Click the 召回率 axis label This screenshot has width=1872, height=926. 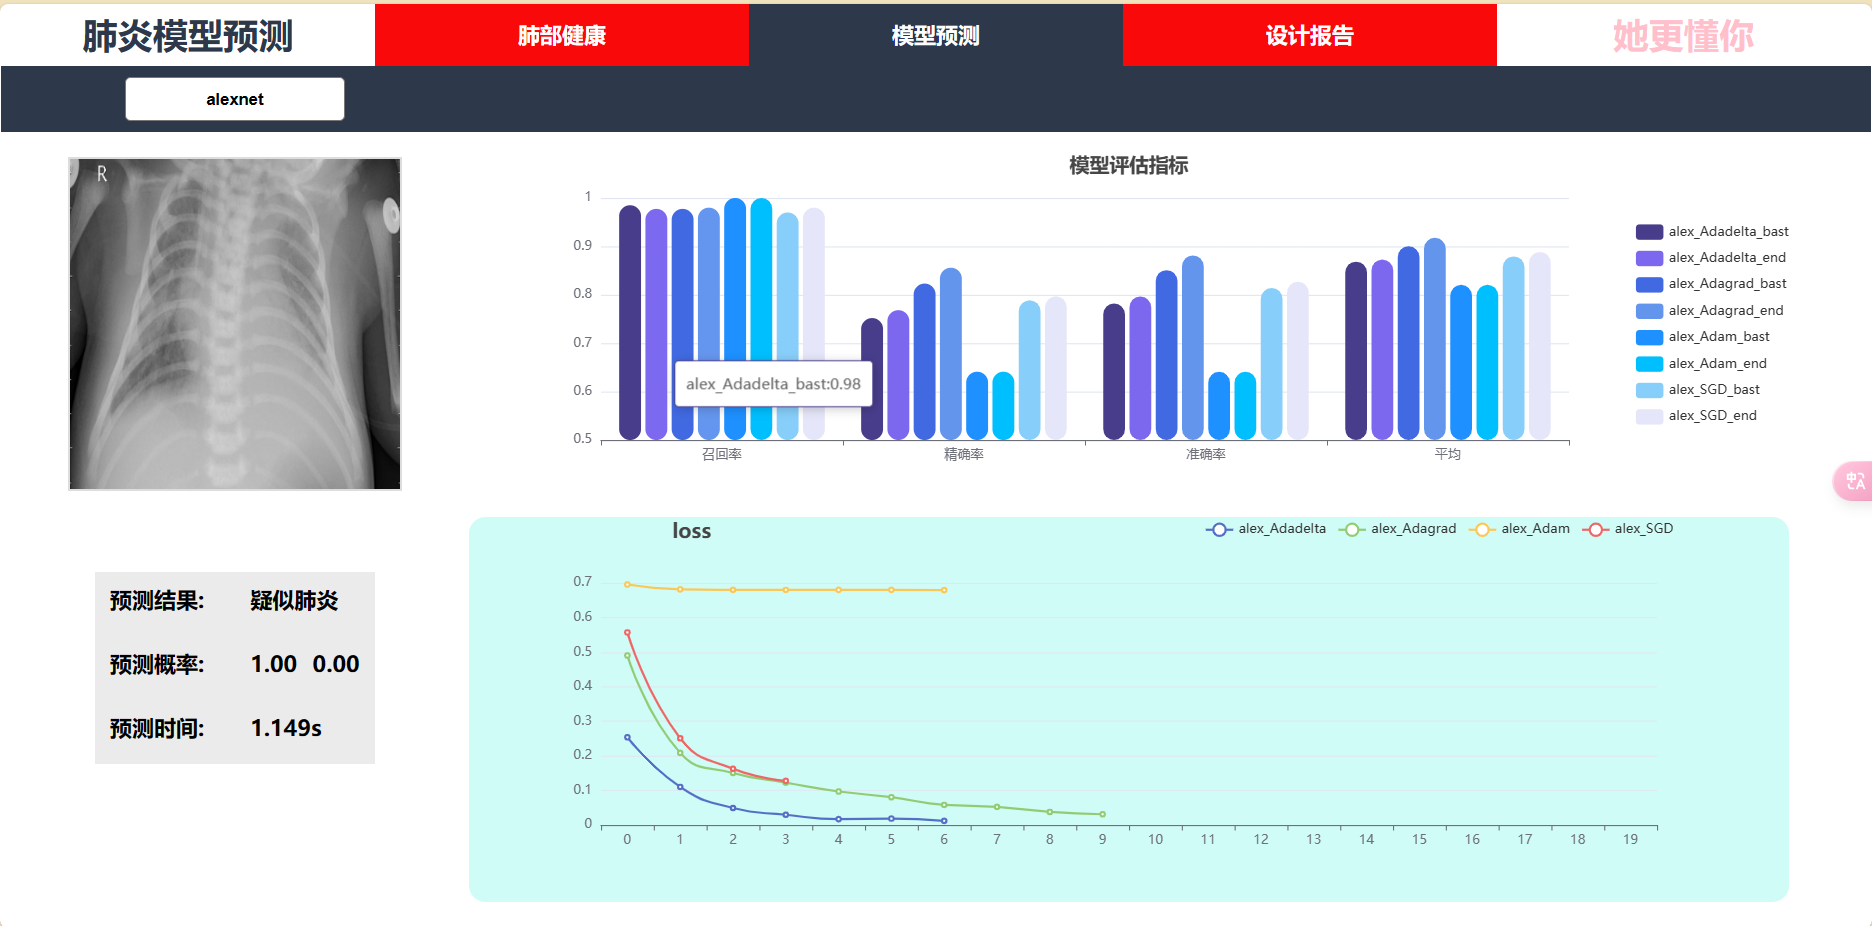(x=722, y=454)
